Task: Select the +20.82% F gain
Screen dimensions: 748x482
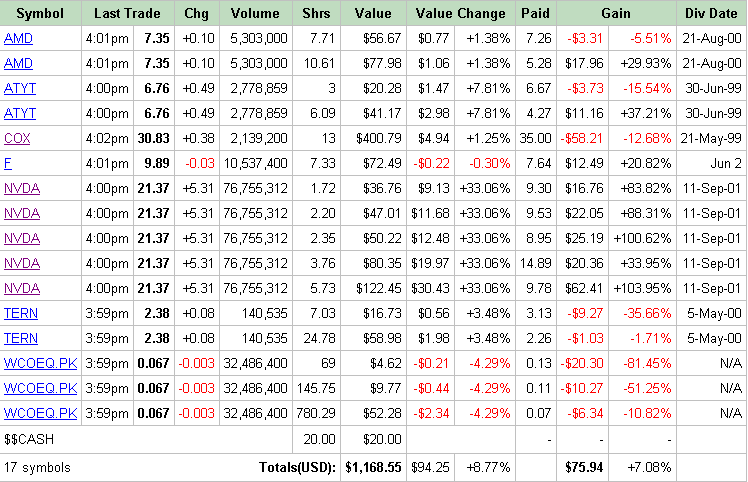Action: (x=646, y=163)
